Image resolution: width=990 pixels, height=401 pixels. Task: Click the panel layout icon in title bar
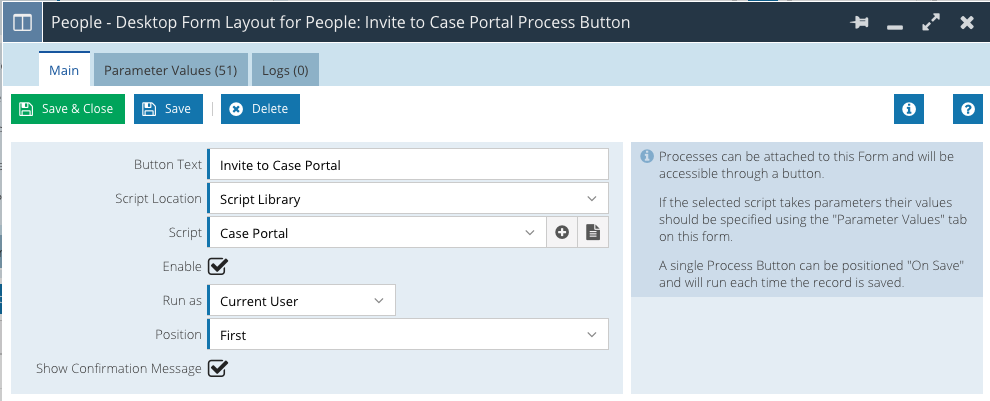[22, 22]
